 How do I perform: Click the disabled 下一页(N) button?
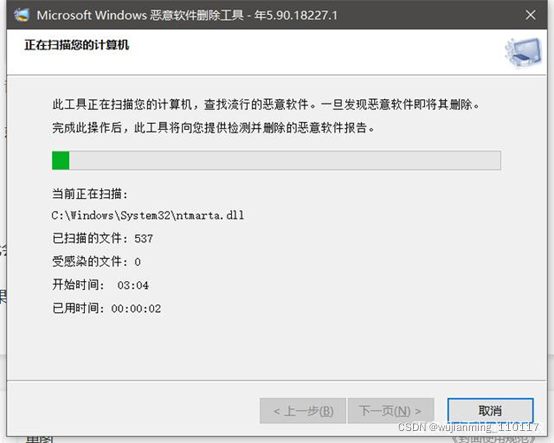[391, 411]
